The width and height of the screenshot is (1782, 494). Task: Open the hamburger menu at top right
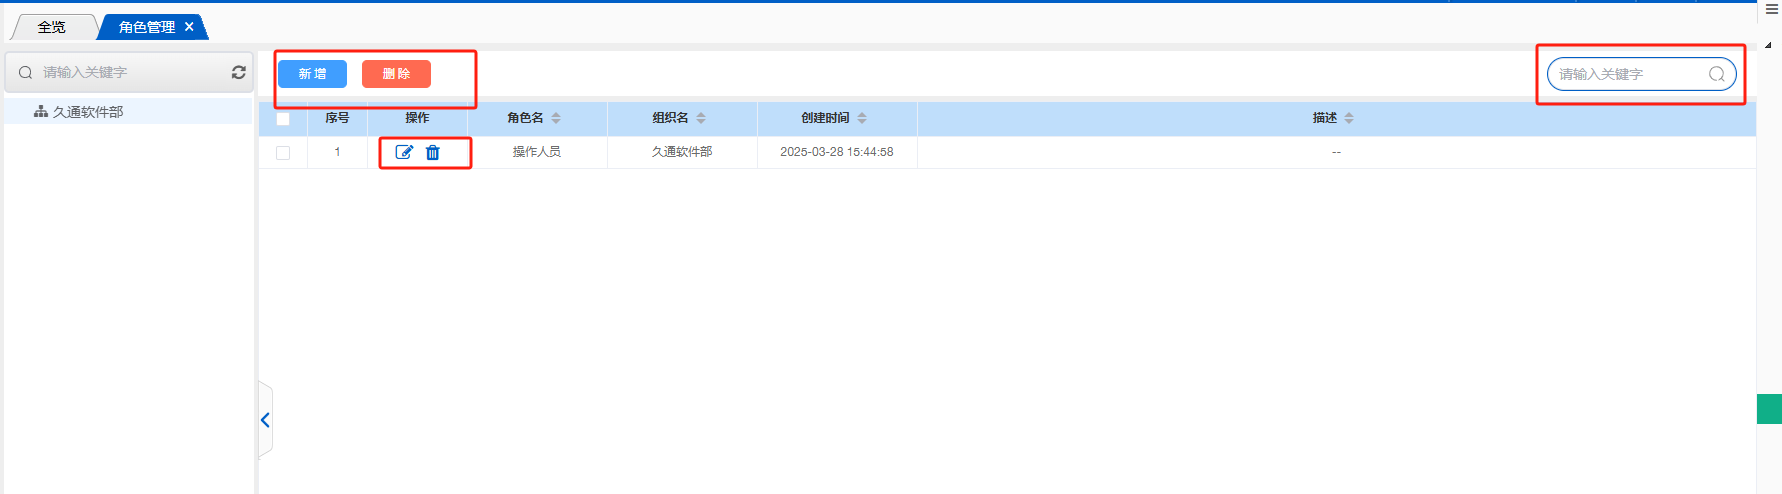[x=1771, y=9]
